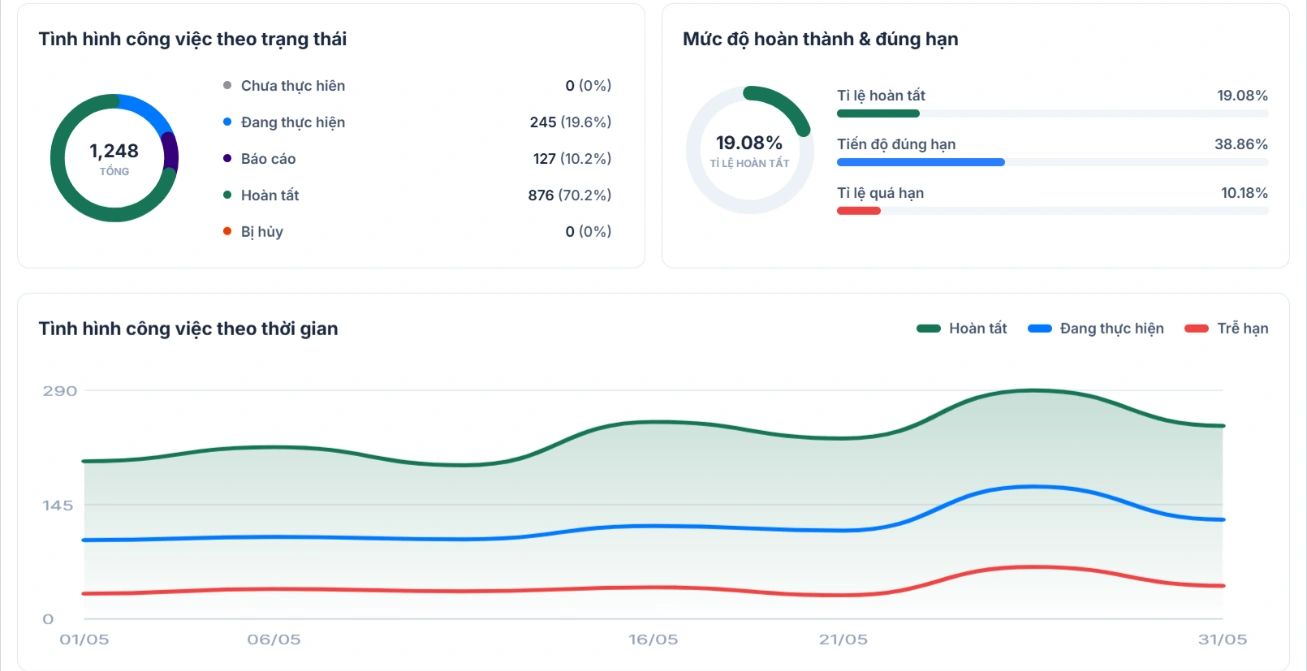Click the 01/05 x-axis label
The image size is (1307, 671).
[83, 640]
